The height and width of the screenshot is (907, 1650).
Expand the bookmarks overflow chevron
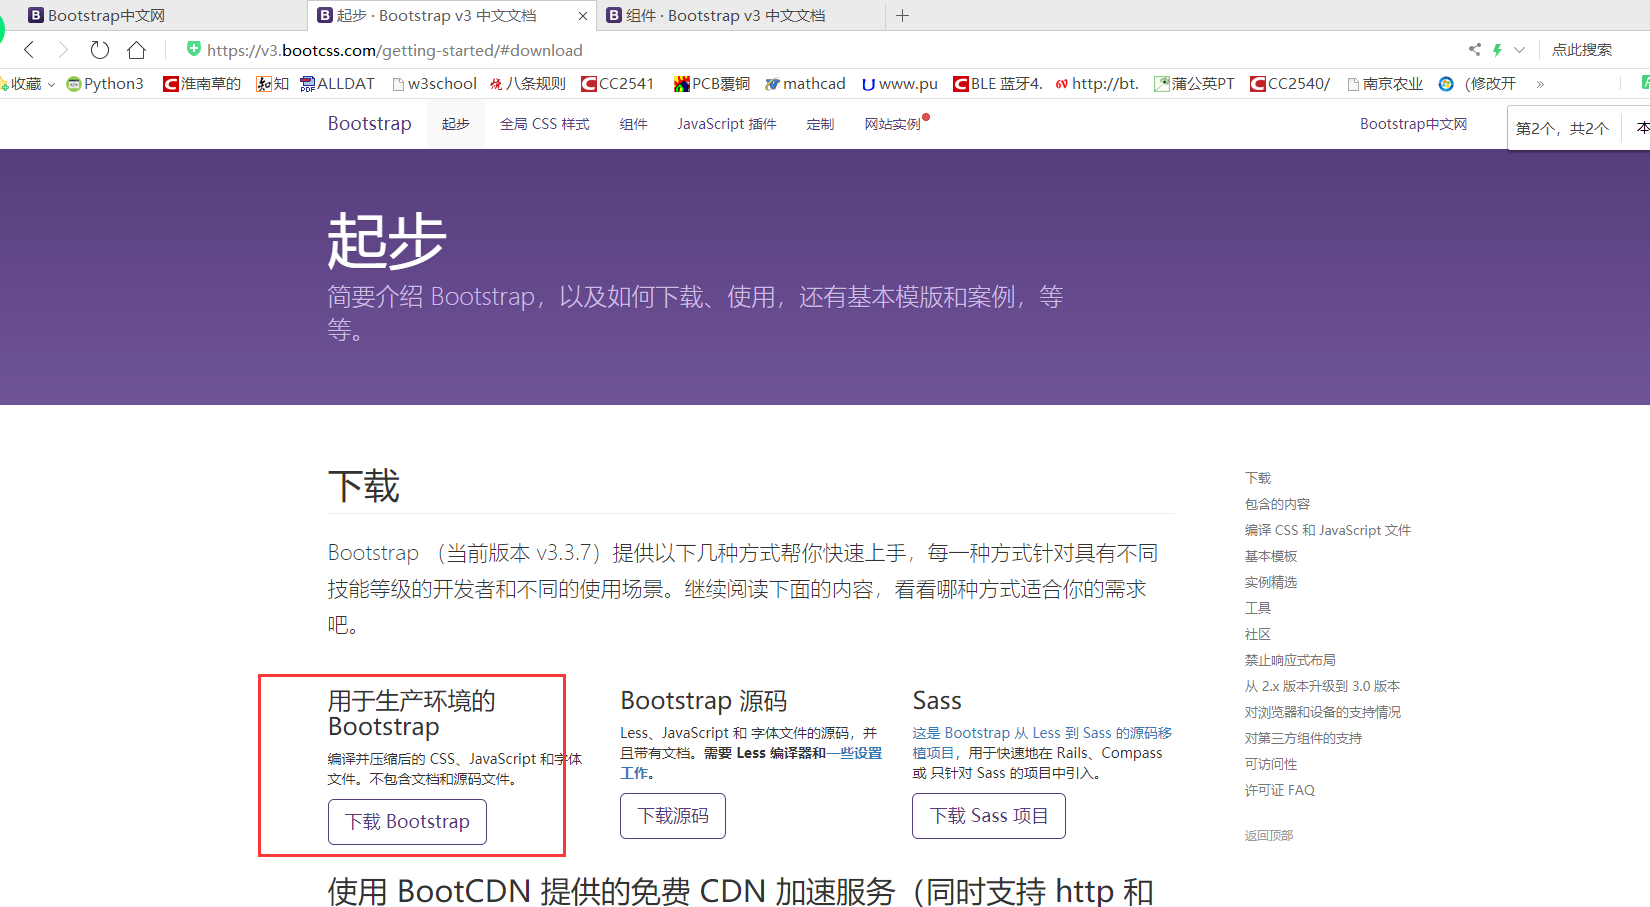click(1541, 83)
